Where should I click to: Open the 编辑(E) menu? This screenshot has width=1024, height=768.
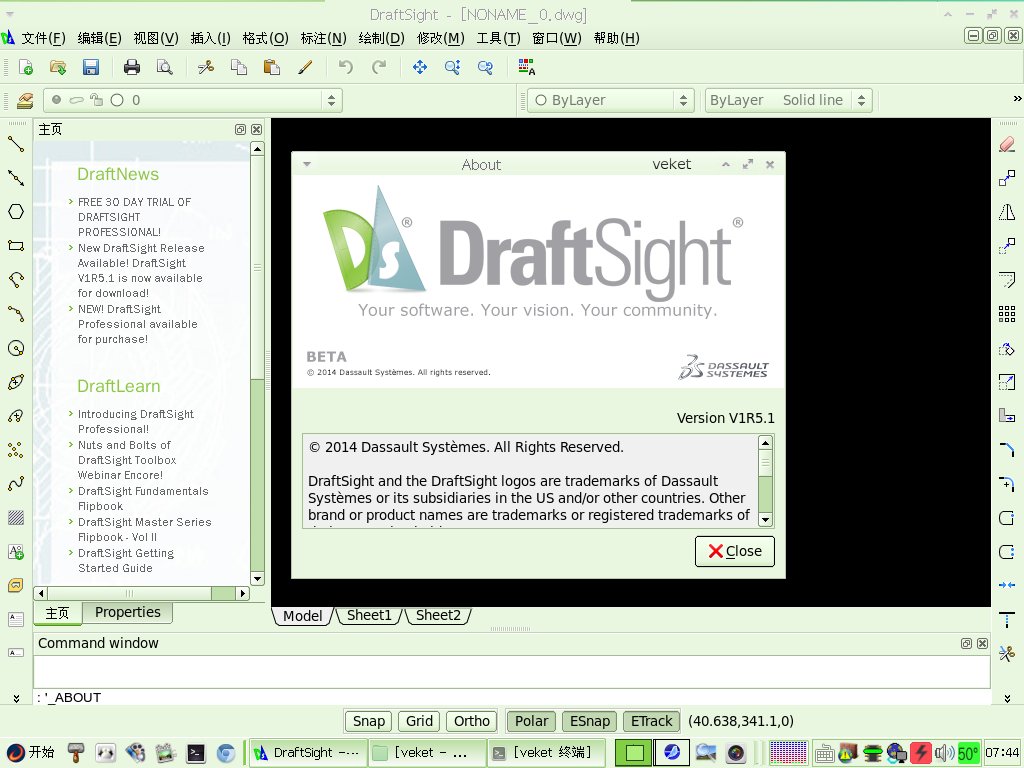(99, 38)
